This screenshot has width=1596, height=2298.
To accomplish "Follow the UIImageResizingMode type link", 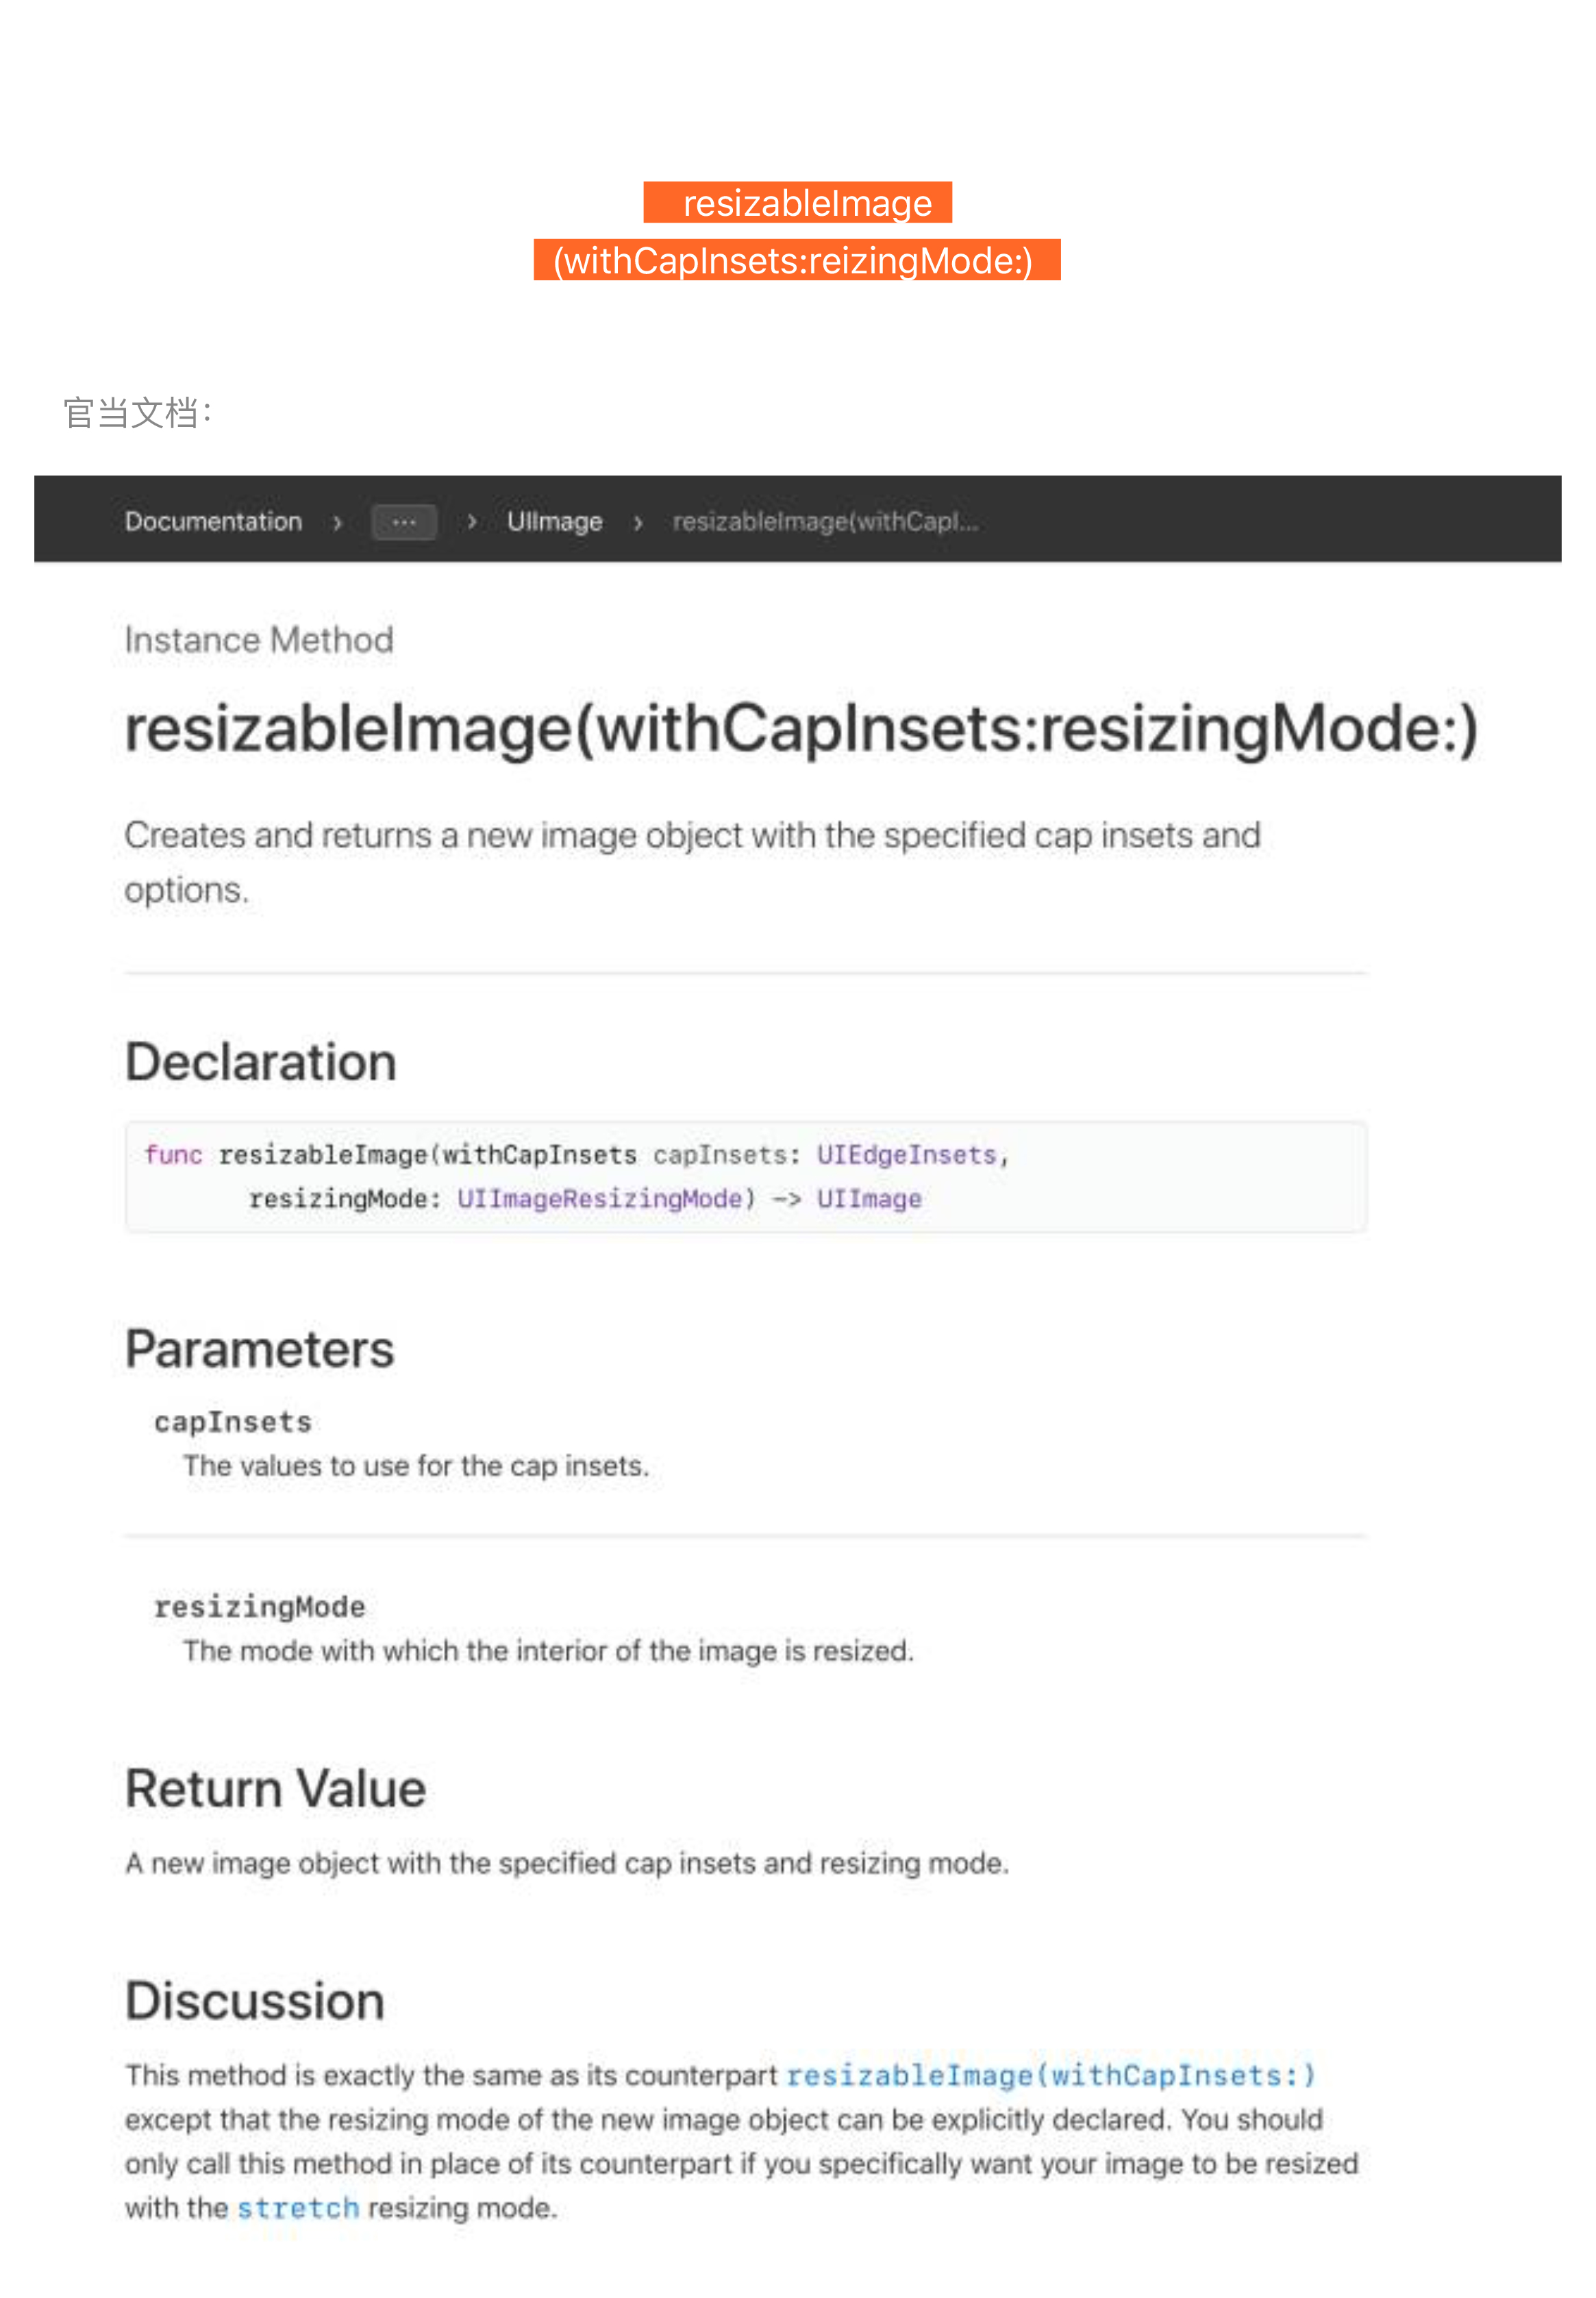I will click(599, 1199).
